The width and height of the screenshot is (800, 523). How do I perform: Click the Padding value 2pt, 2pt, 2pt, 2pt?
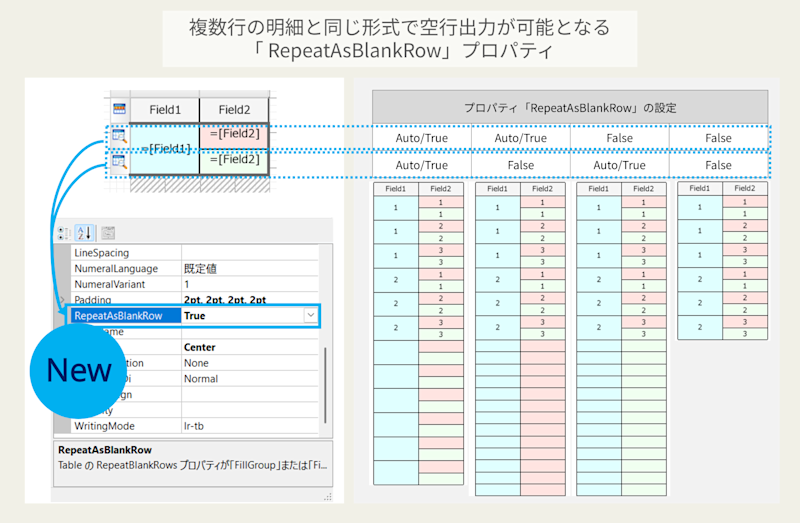pos(225,300)
